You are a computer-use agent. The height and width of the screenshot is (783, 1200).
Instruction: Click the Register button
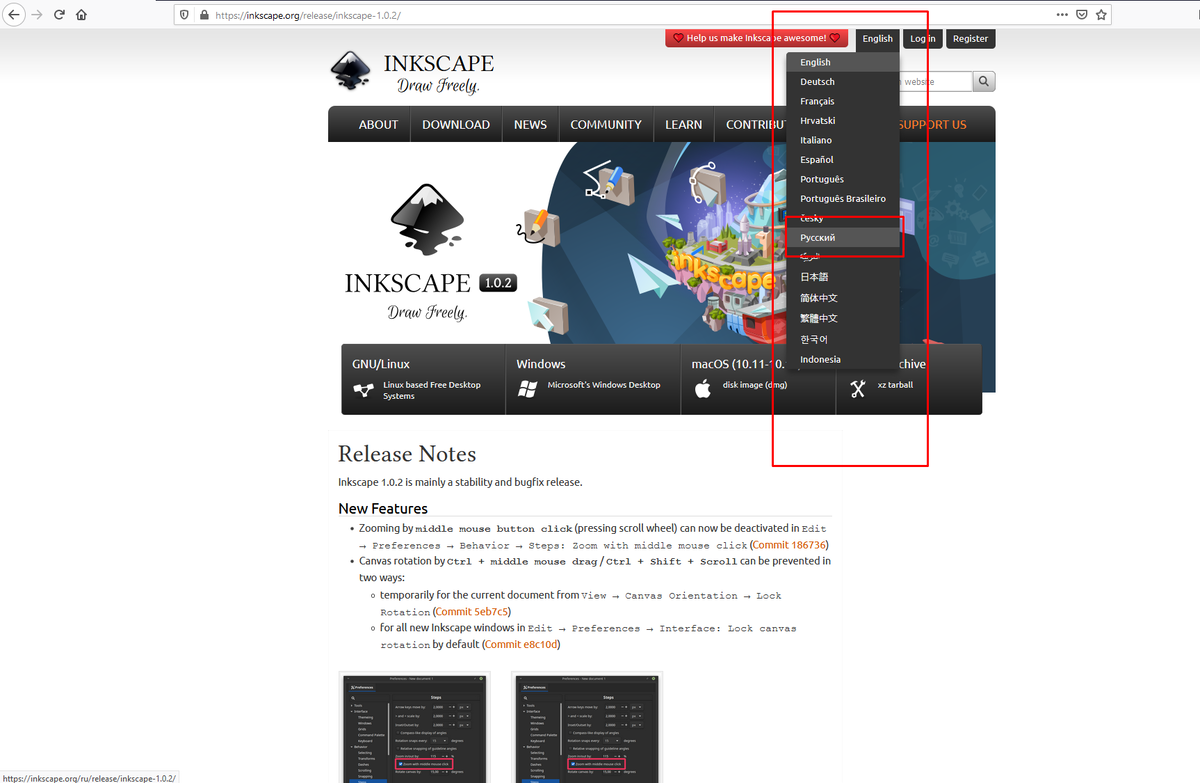point(970,38)
